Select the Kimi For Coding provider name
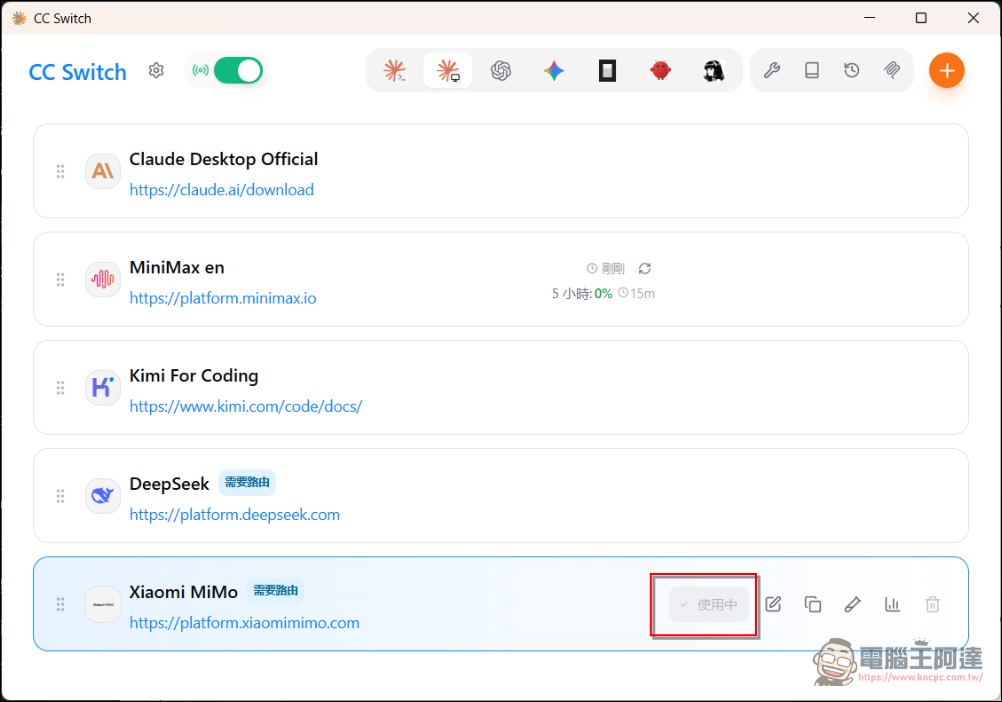 [x=194, y=376]
